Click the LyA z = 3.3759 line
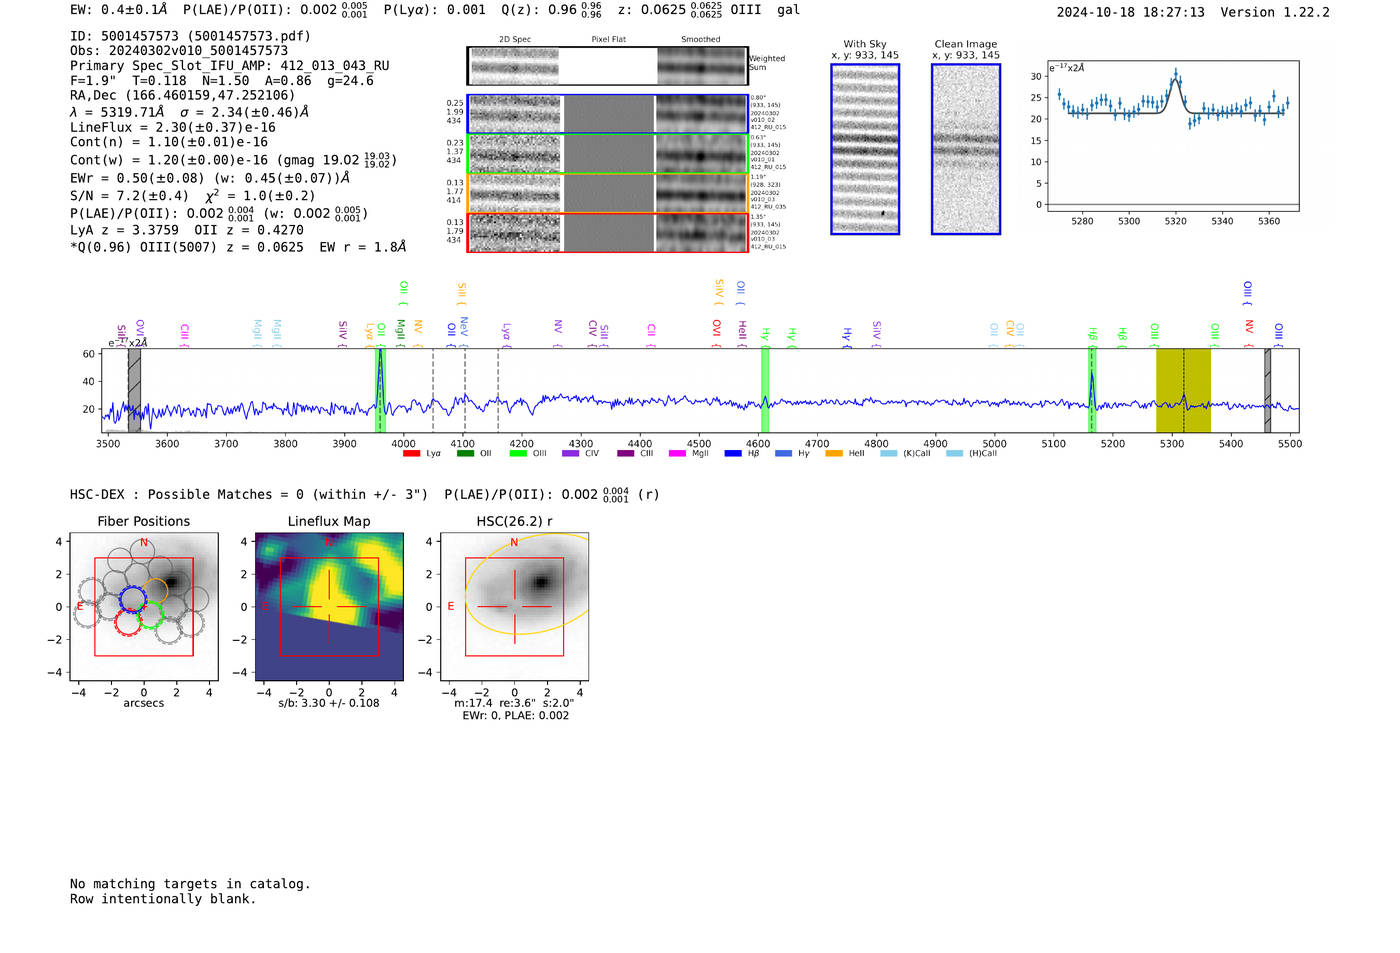The width and height of the screenshot is (1400, 953). 187,230
